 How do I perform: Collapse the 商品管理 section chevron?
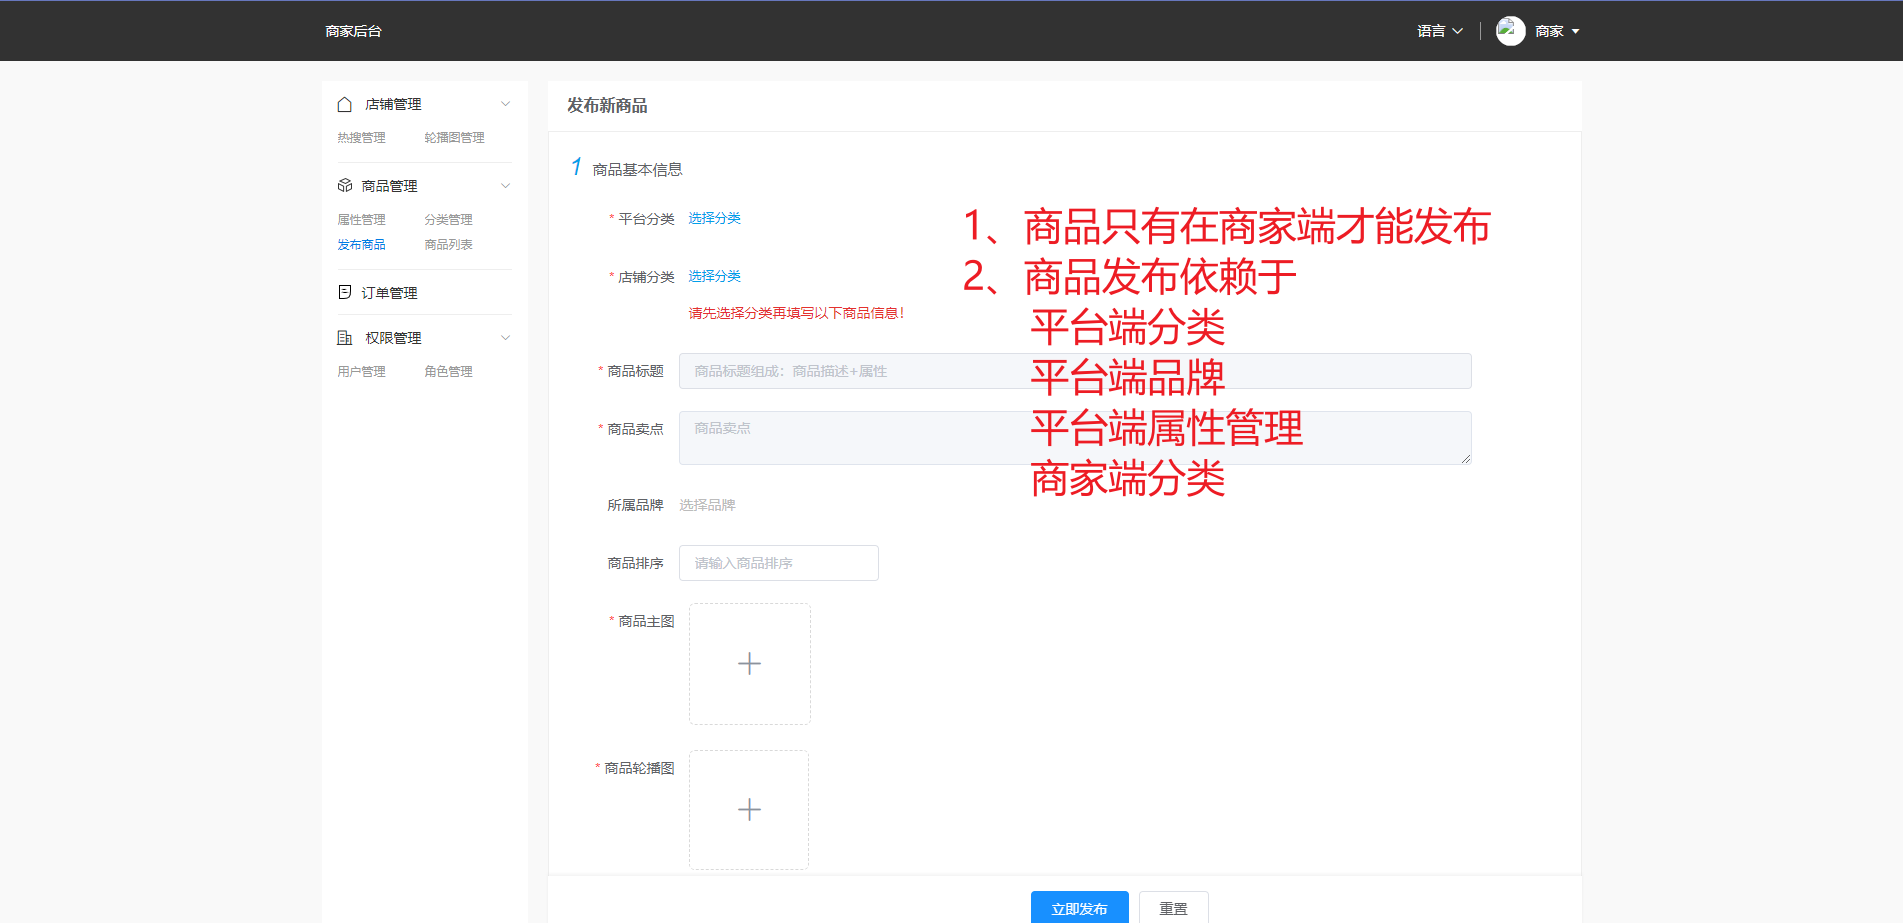[x=506, y=185]
